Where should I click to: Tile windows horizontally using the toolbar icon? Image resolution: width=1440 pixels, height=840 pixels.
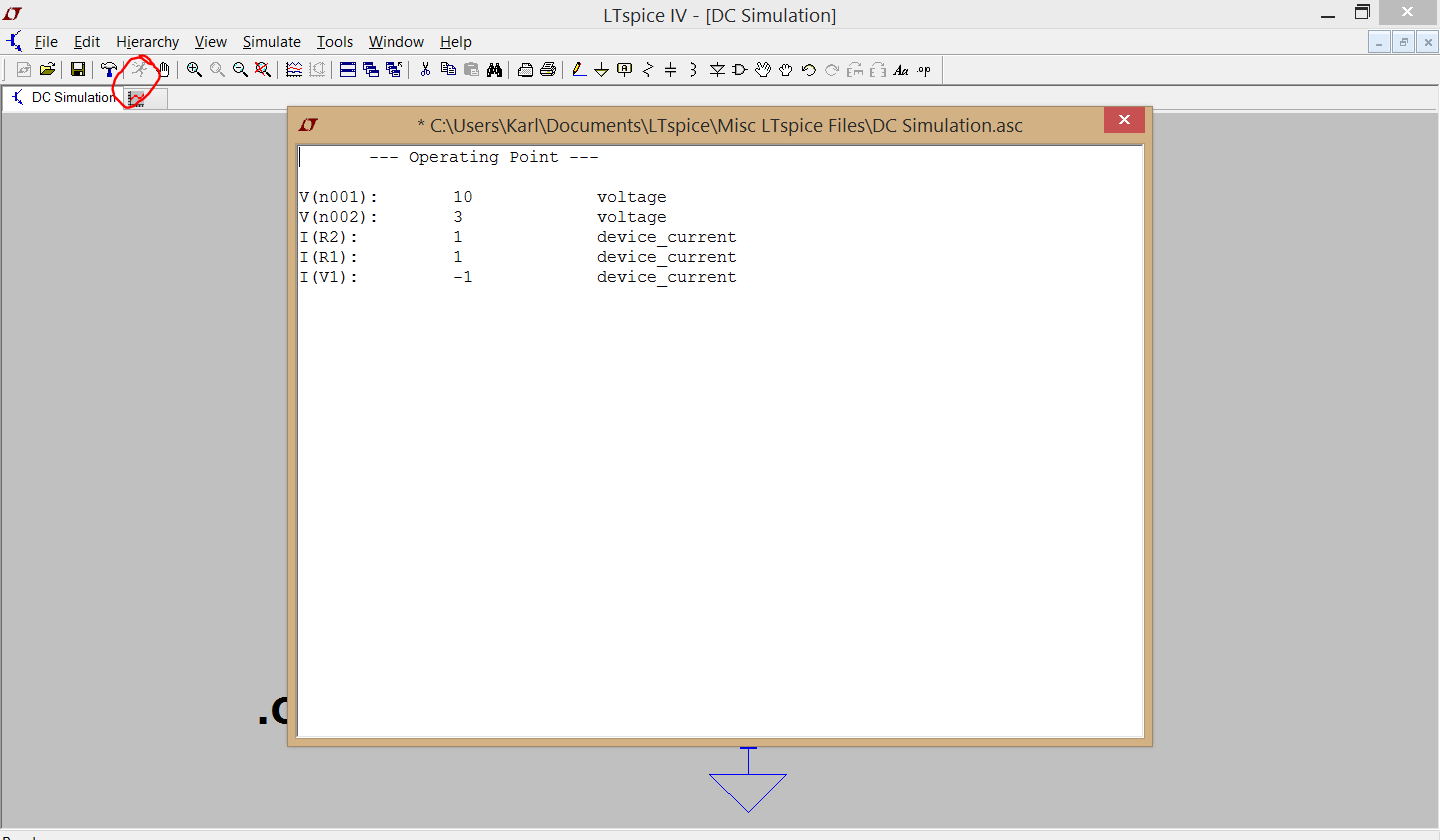tap(348, 69)
